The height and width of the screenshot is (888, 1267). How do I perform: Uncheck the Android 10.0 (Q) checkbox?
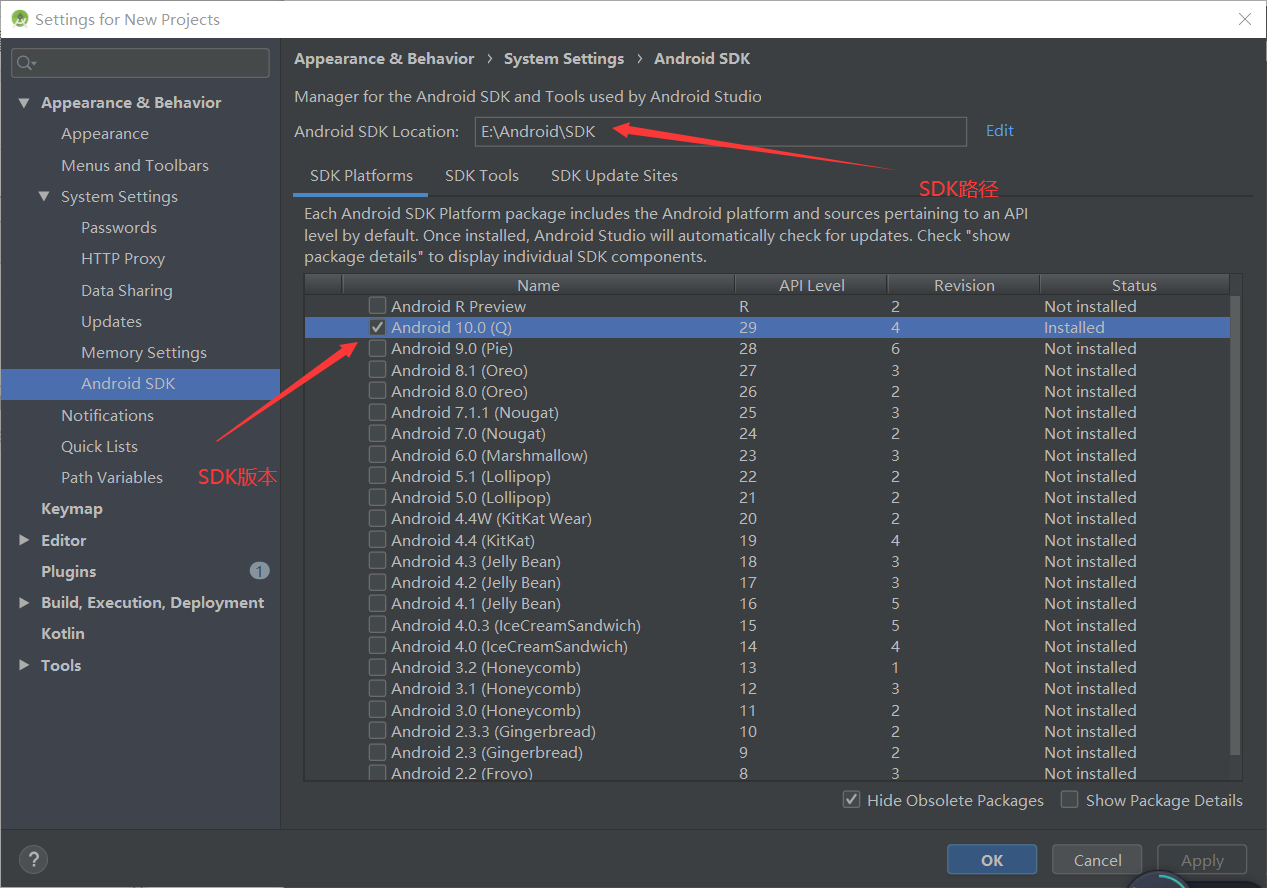coord(377,327)
